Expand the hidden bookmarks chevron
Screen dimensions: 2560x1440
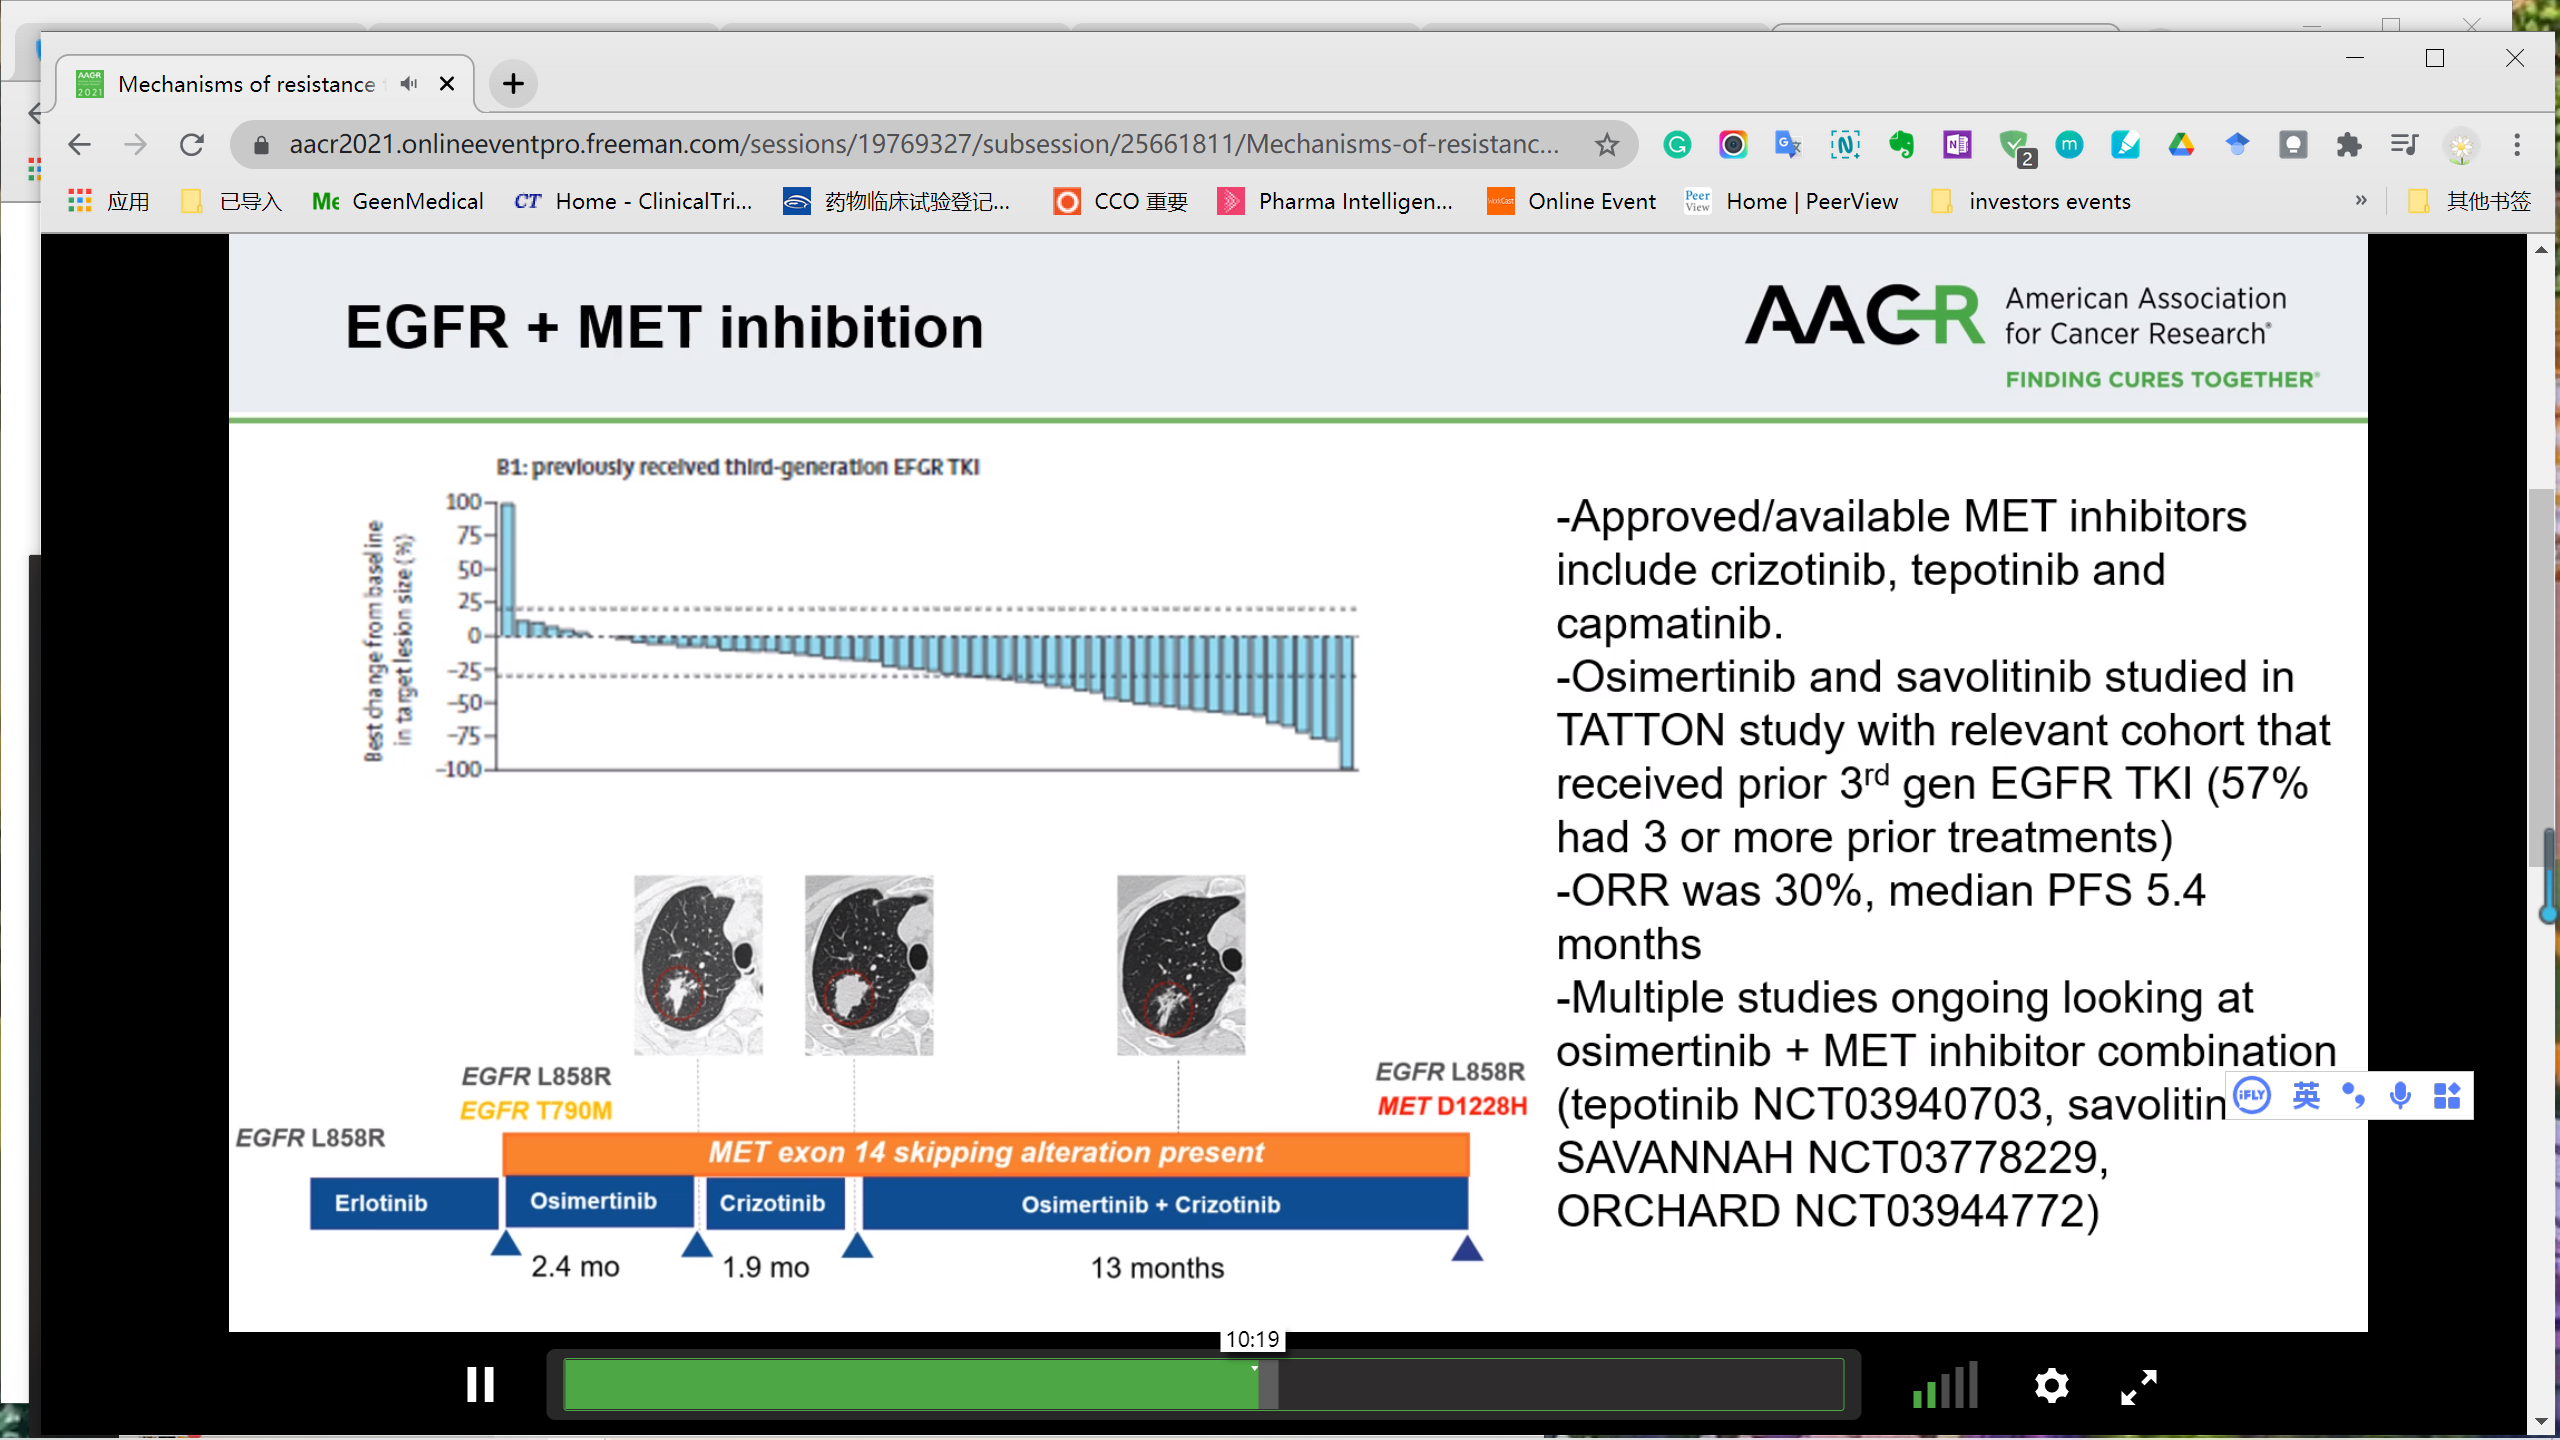(x=2360, y=201)
